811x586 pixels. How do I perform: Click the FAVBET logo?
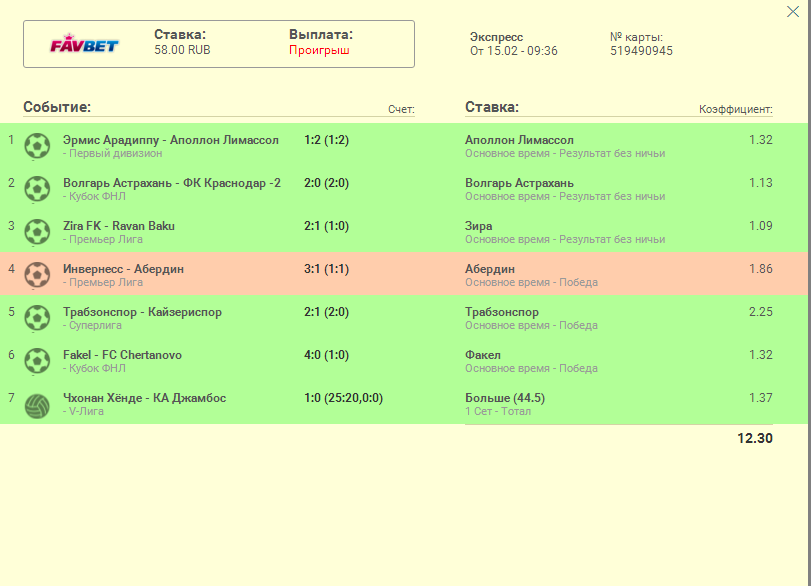coord(84,44)
